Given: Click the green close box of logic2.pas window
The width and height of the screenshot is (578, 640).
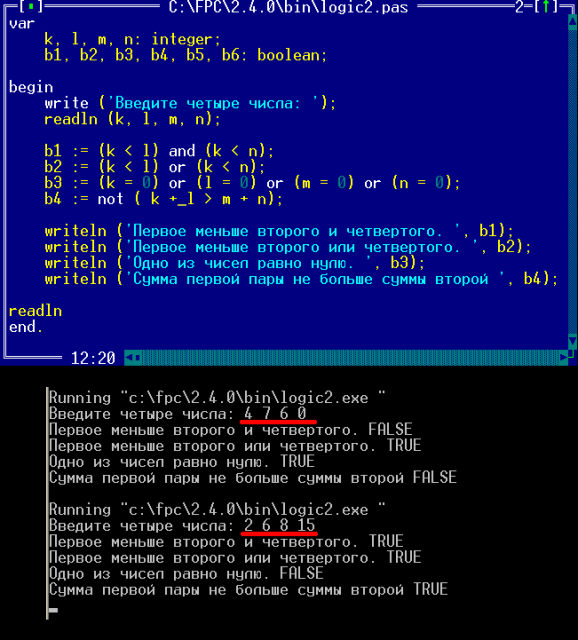Looking at the screenshot, I should click(31, 7).
